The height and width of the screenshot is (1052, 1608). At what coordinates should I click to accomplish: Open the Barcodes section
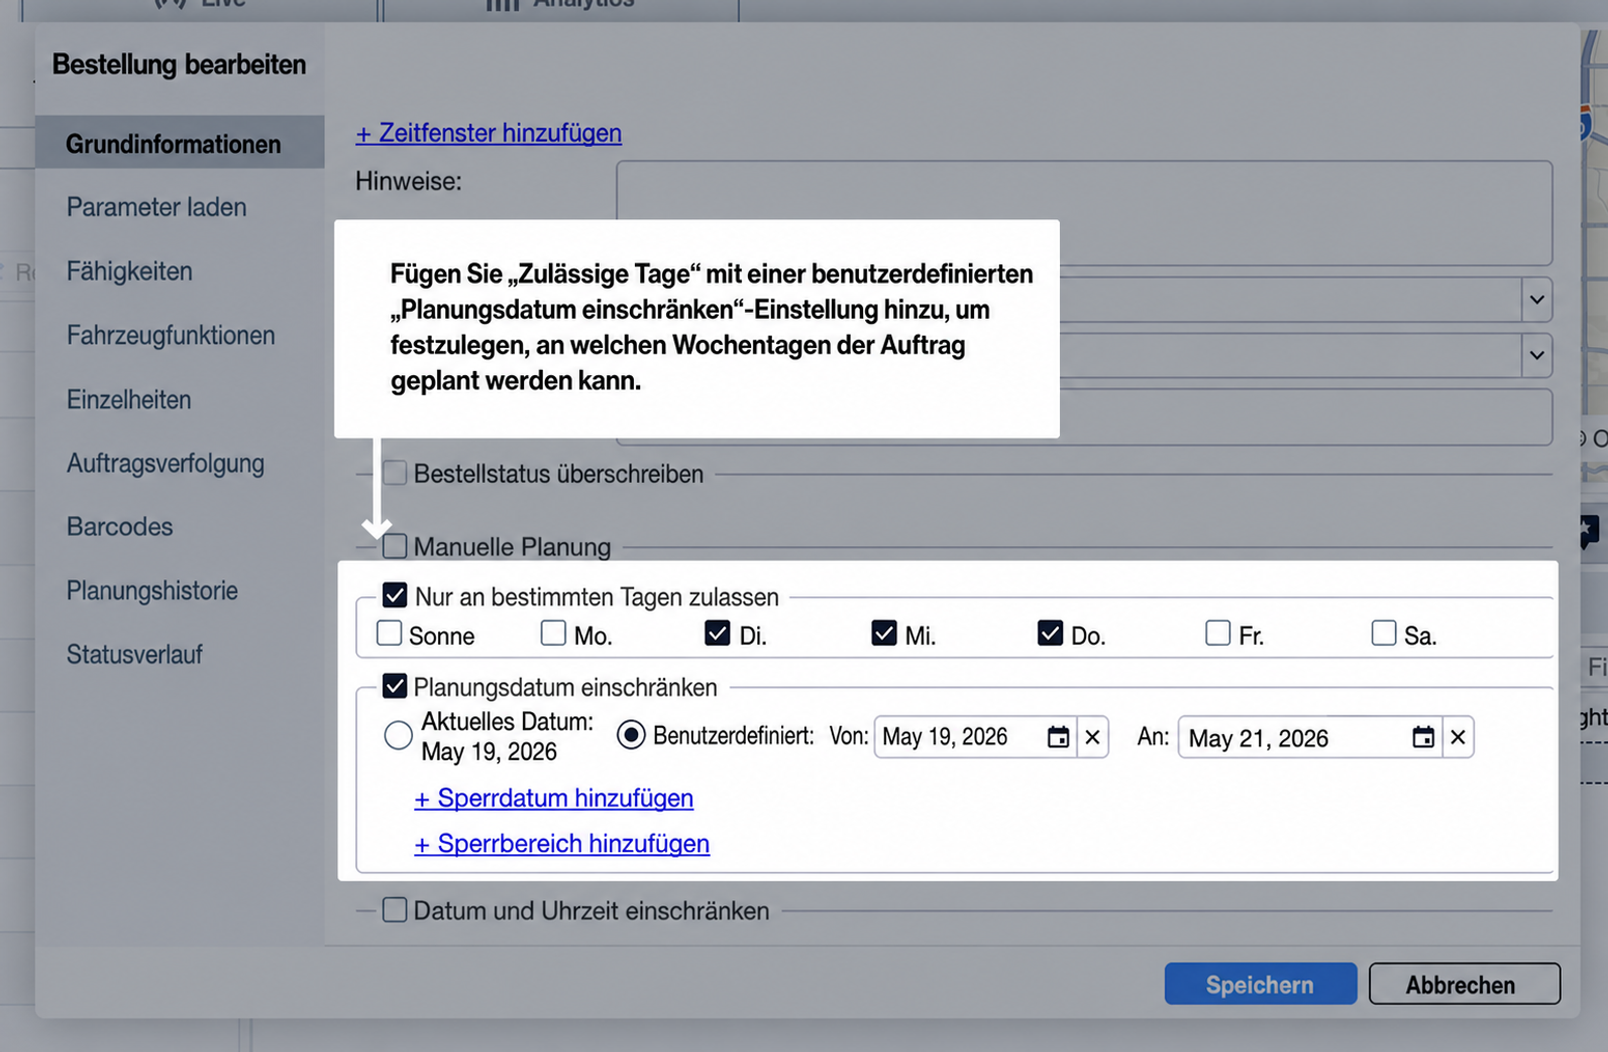click(120, 526)
